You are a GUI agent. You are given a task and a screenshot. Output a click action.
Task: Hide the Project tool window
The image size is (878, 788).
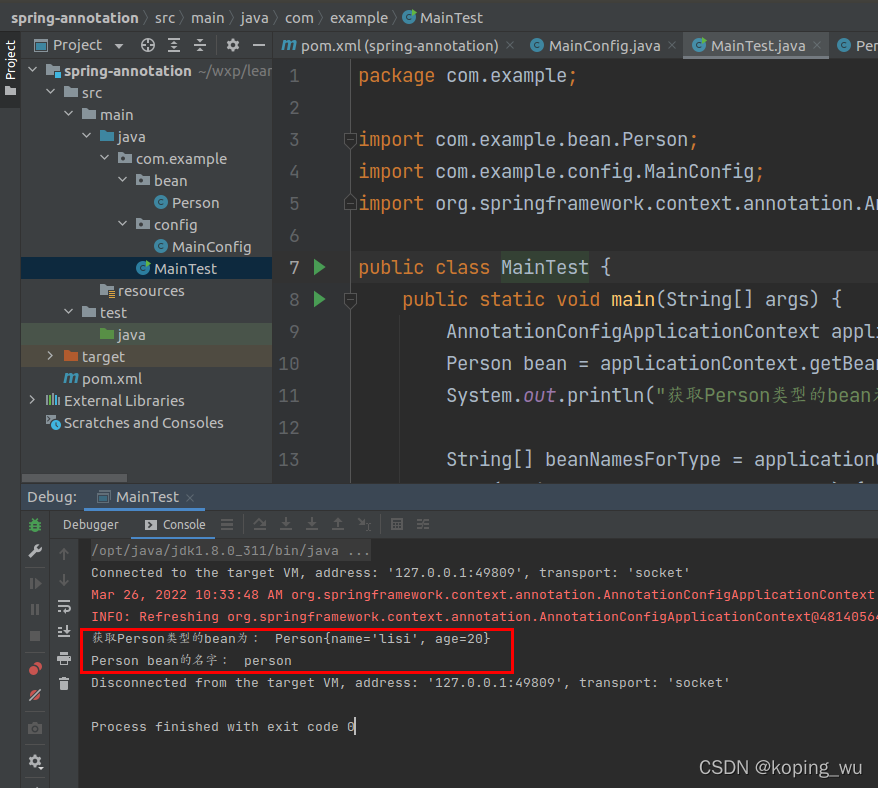[259, 45]
